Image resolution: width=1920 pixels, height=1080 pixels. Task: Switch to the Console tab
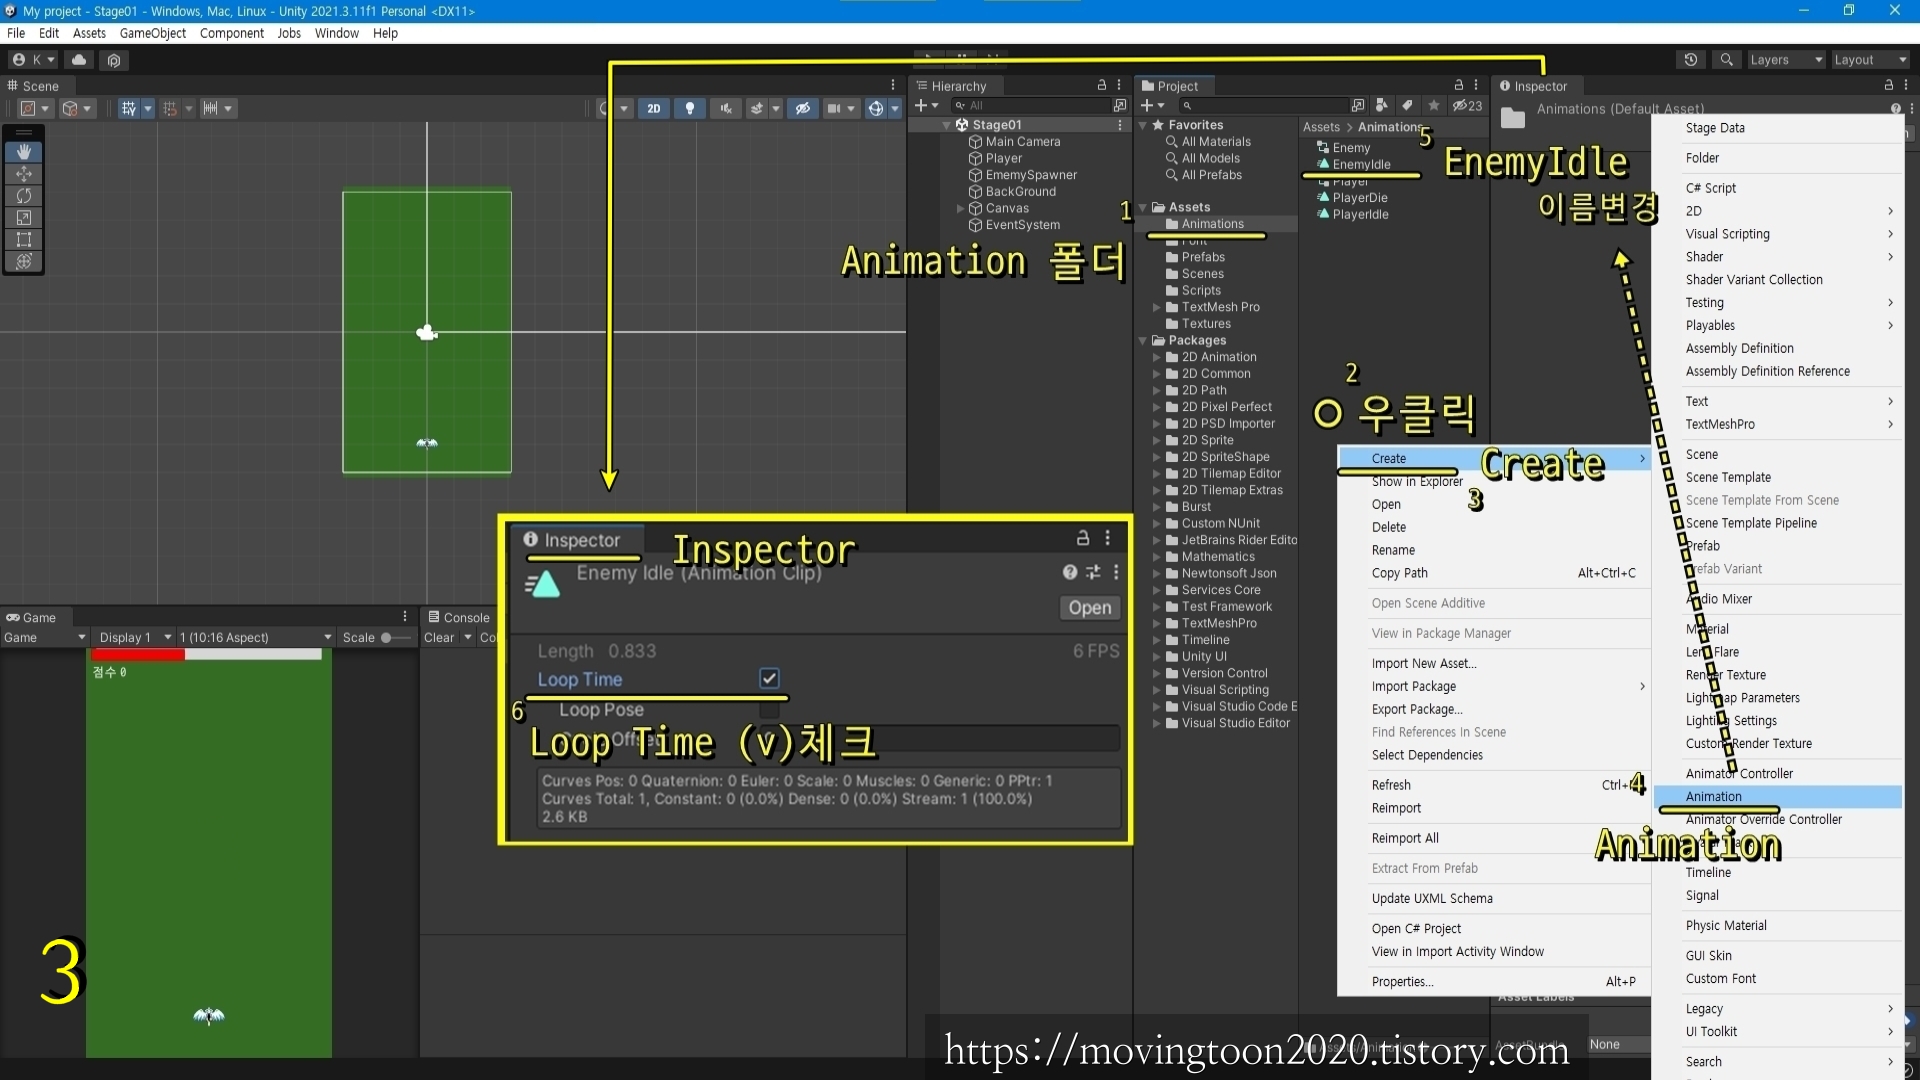pos(458,617)
